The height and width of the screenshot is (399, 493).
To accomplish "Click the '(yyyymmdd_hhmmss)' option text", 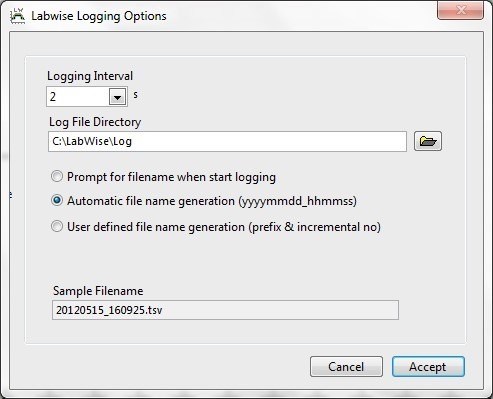I will point(298,201).
